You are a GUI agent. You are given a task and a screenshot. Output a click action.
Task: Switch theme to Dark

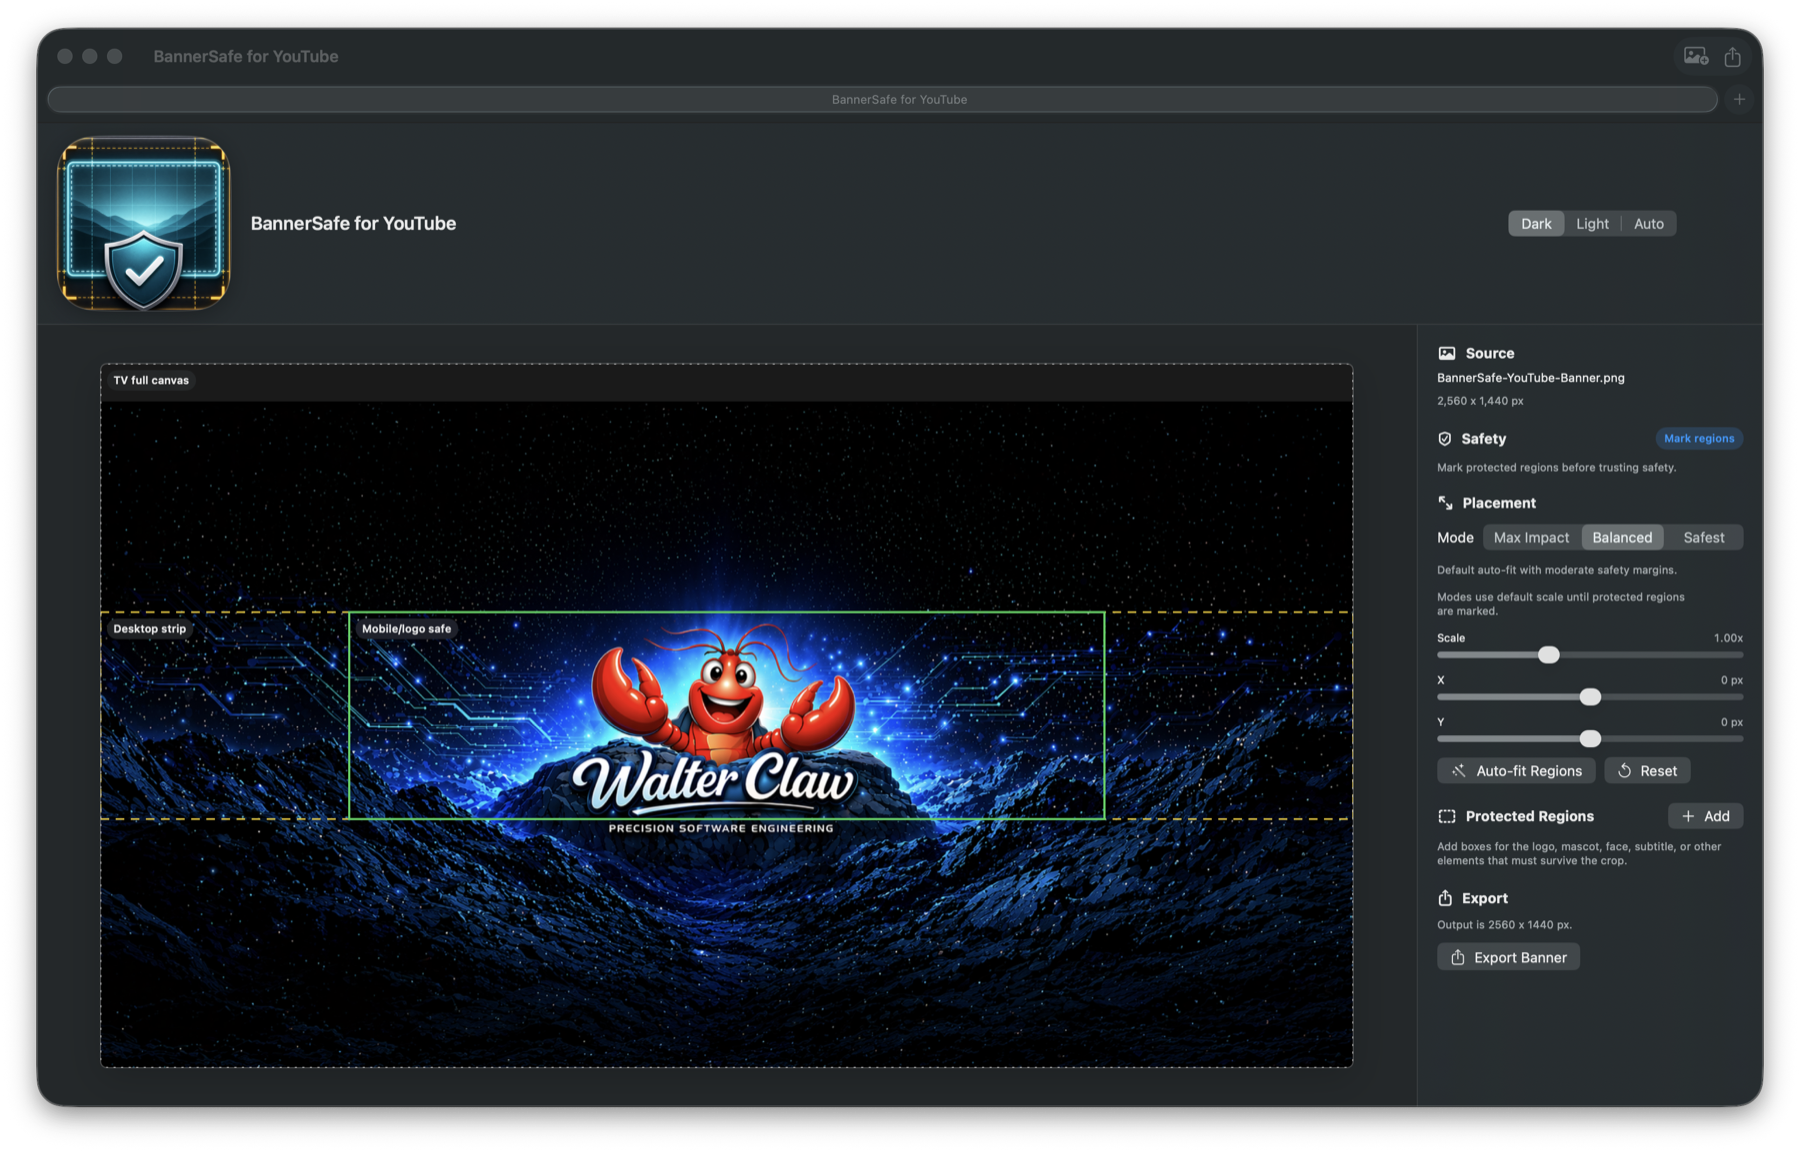[1536, 224]
